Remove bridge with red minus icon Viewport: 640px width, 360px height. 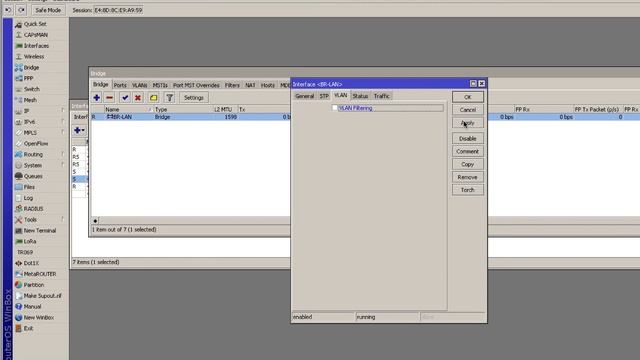click(x=109, y=98)
